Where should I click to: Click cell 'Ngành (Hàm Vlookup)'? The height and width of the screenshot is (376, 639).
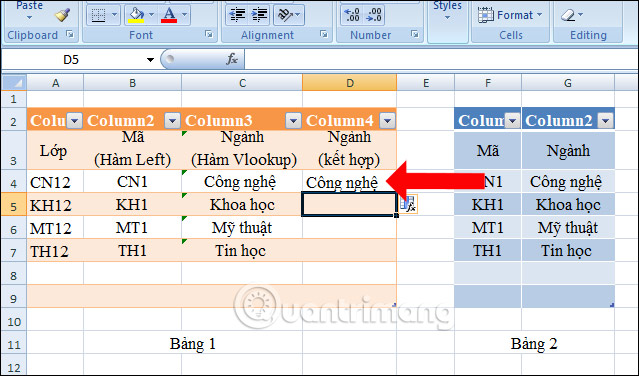[242, 149]
